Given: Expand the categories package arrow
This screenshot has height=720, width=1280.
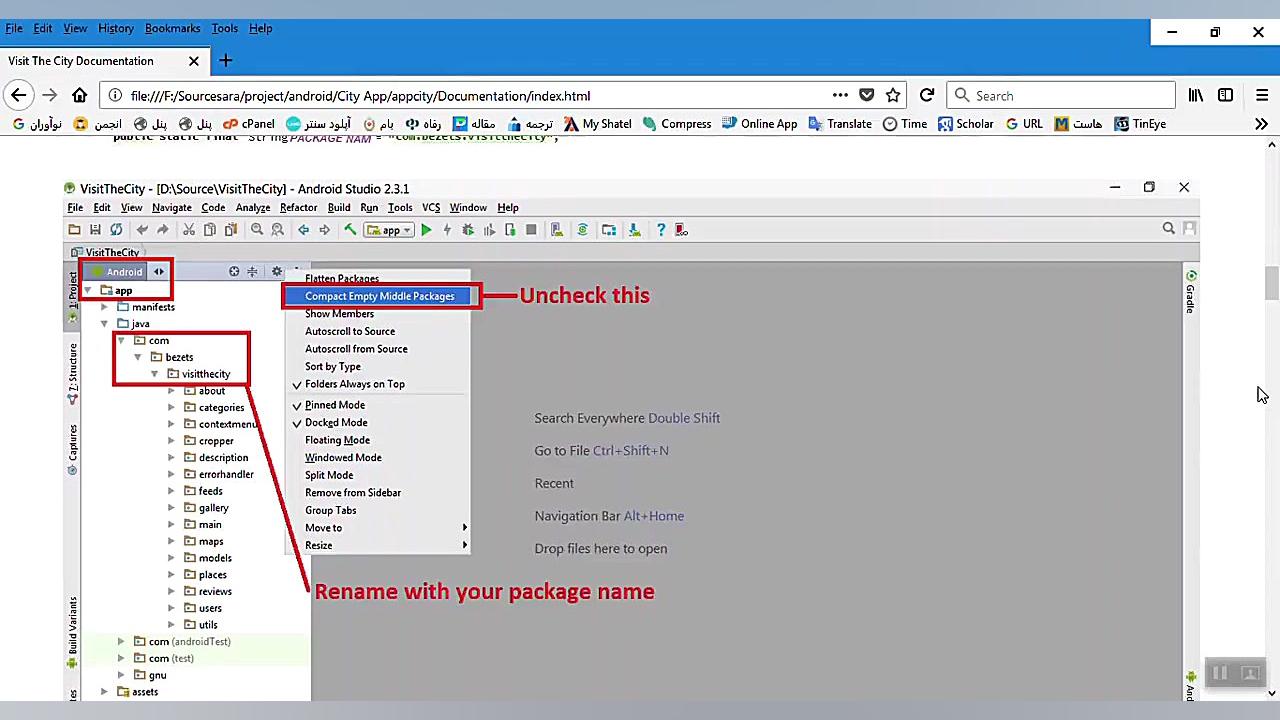Looking at the screenshot, I should (171, 407).
